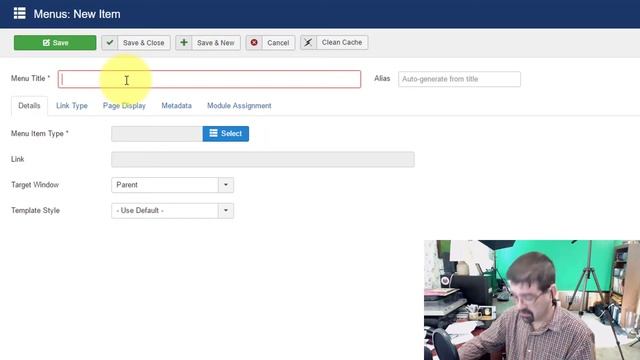Click the disabled Link field
This screenshot has height=360, width=640.
[263, 159]
